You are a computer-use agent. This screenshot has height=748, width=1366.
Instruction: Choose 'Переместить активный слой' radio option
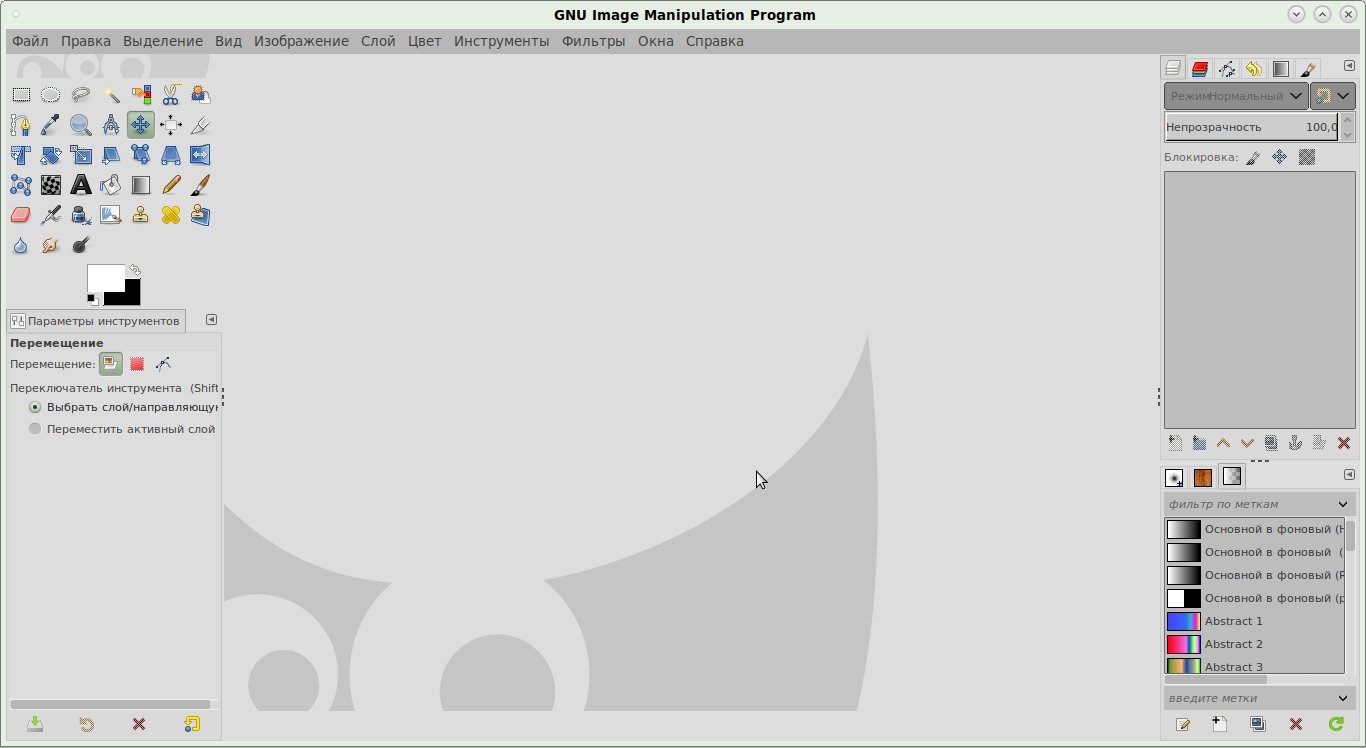point(122,429)
